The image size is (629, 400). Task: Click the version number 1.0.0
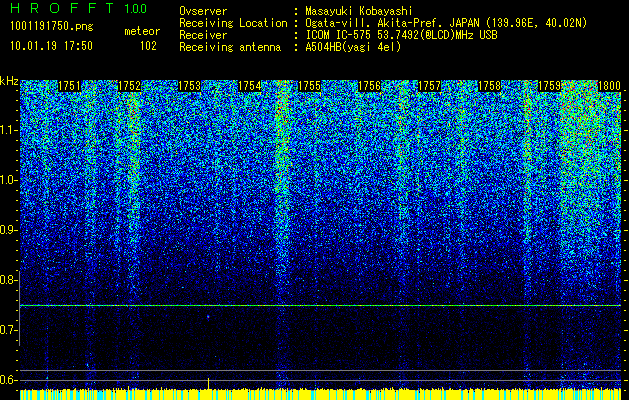[136, 8]
